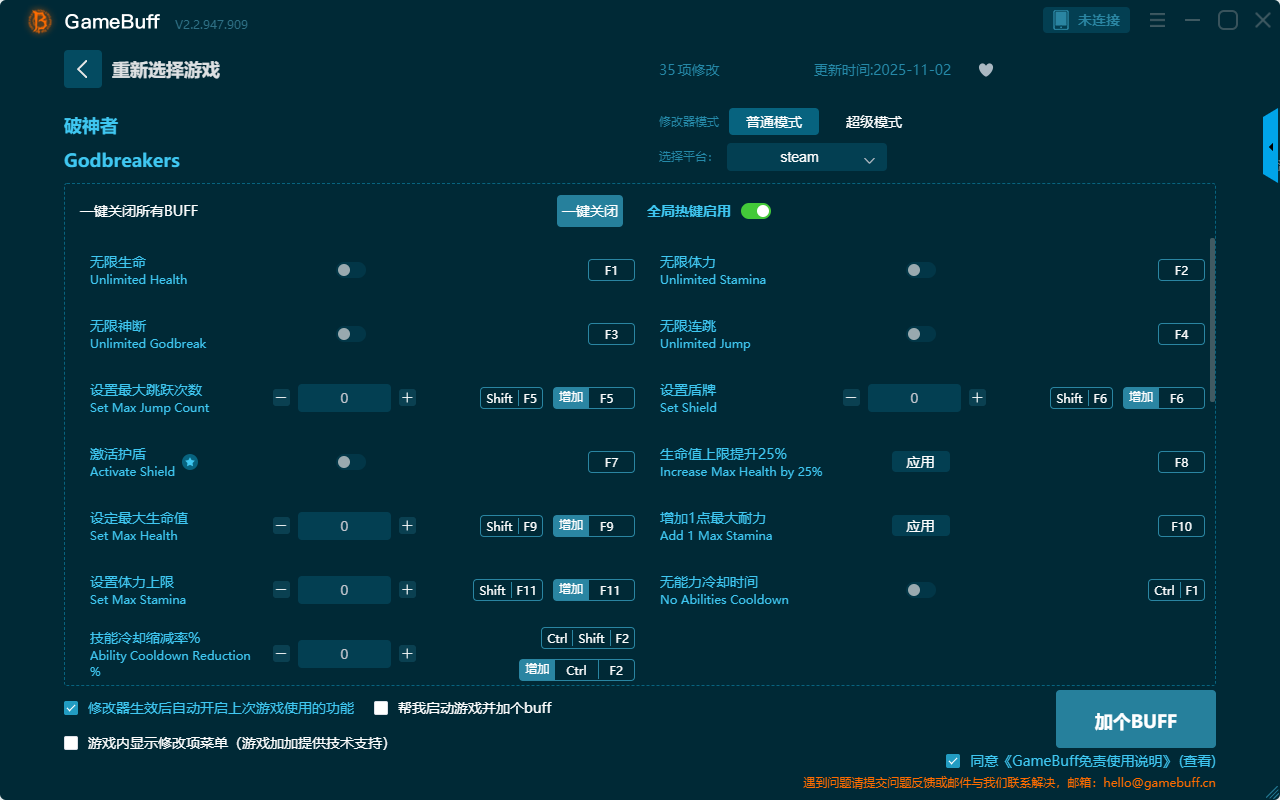This screenshot has width=1280, height=800.
Task: Enable No Abilities Cooldown toggle
Action: [x=920, y=590]
